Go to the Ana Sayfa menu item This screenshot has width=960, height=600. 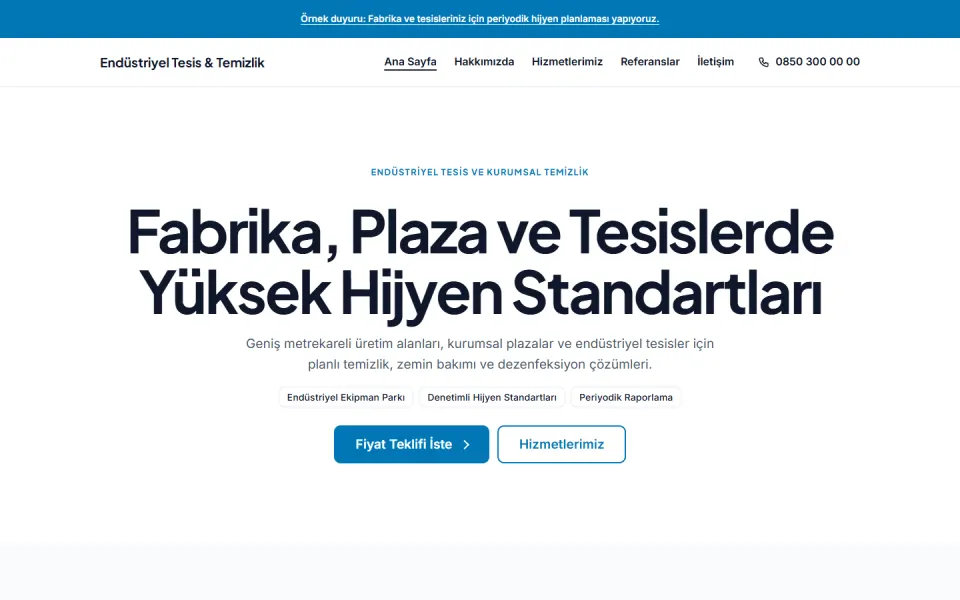point(410,62)
